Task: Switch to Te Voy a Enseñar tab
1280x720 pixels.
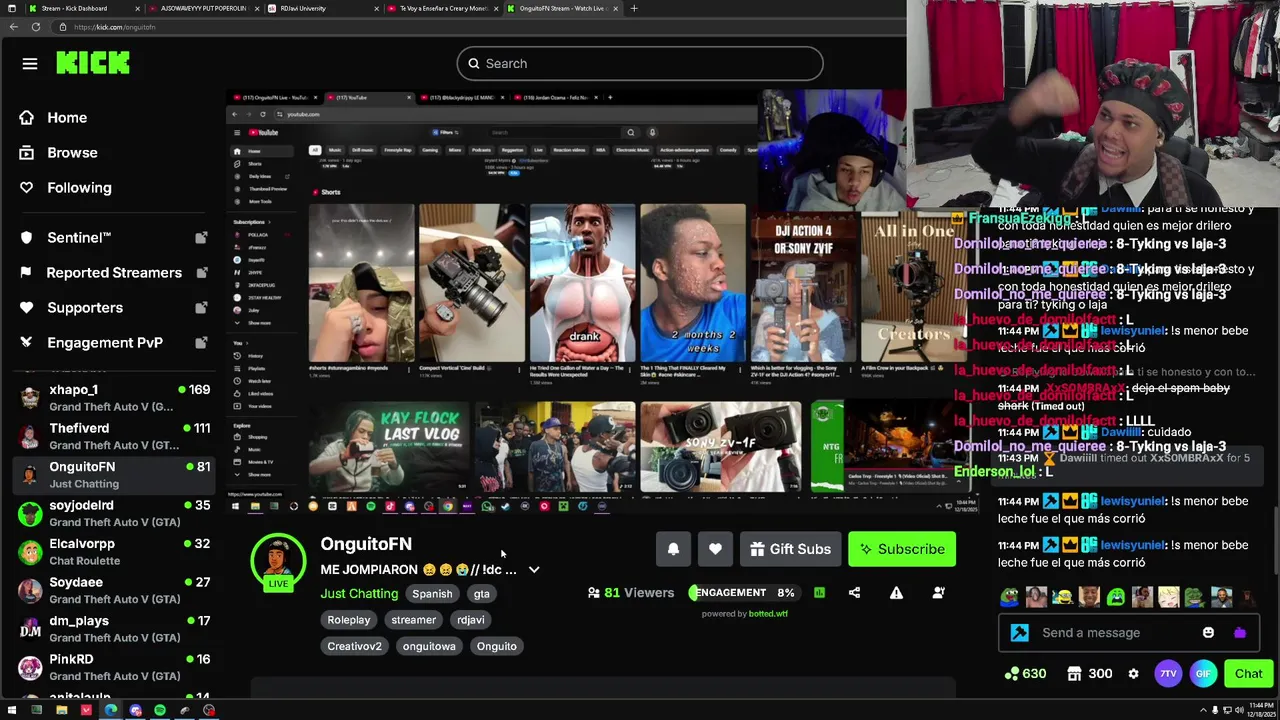Action: click(442, 8)
